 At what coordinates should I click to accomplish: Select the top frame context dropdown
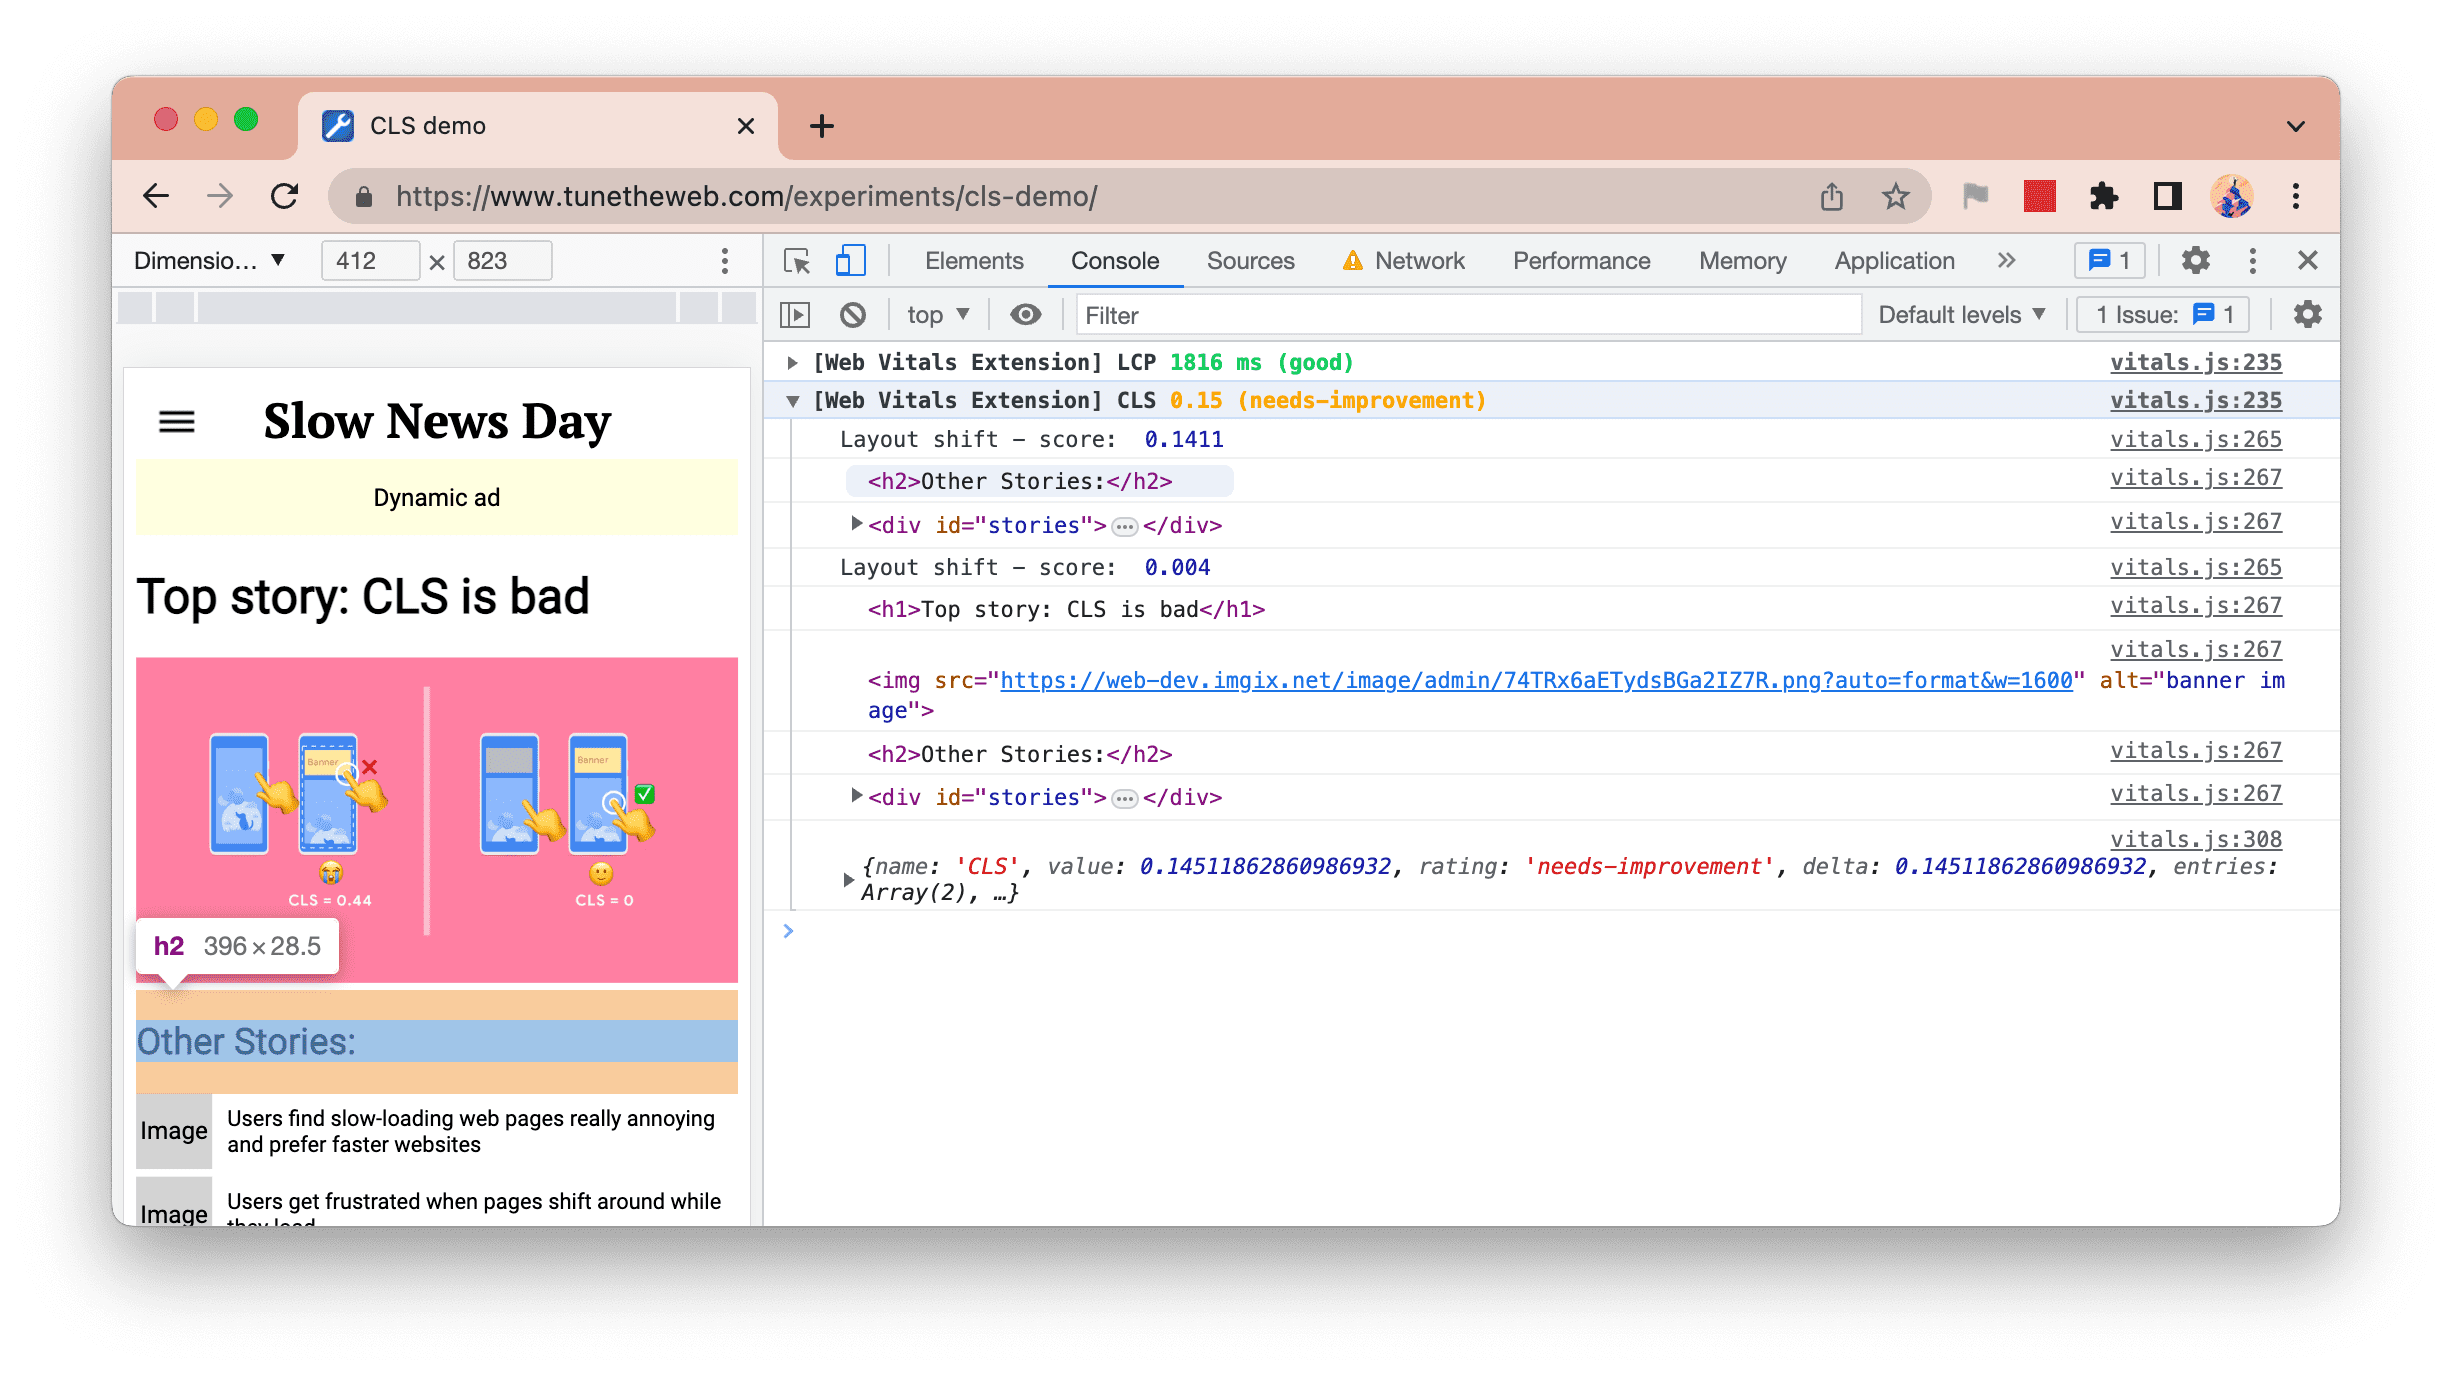click(940, 317)
